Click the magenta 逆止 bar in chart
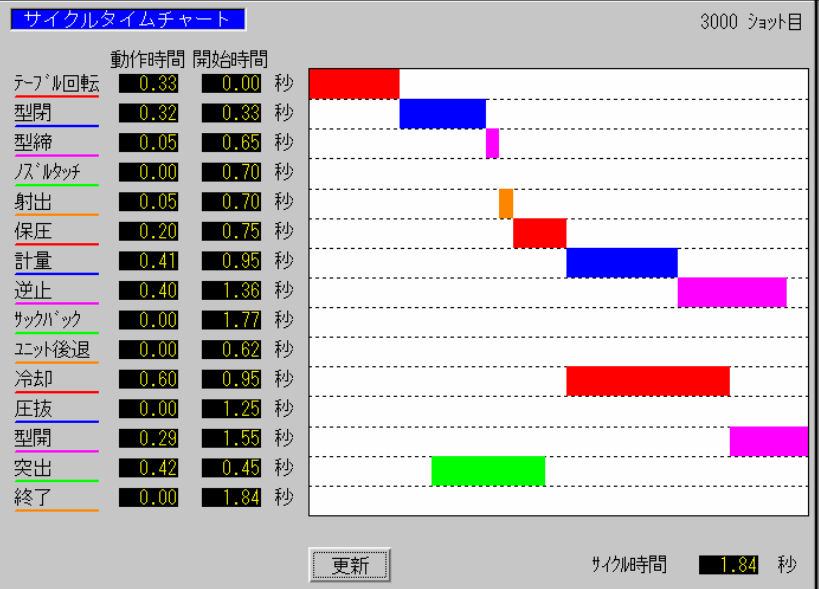 click(x=732, y=293)
